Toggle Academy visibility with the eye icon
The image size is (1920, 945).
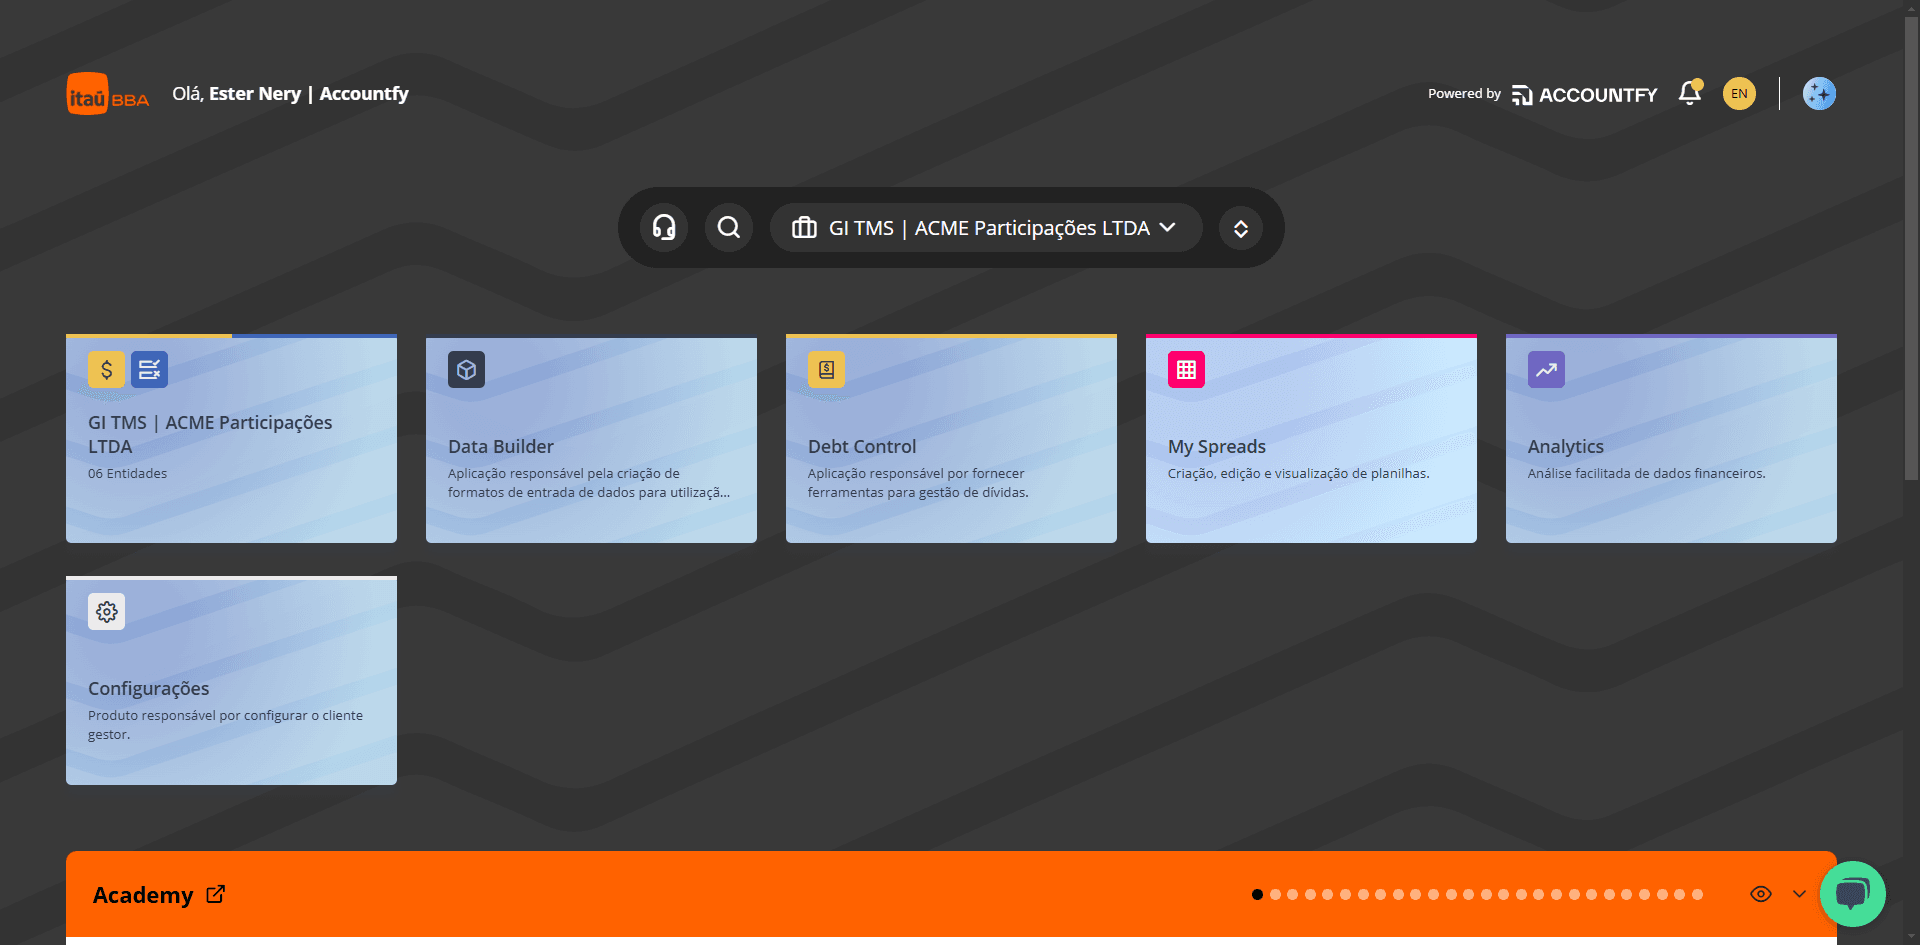coord(1761,894)
